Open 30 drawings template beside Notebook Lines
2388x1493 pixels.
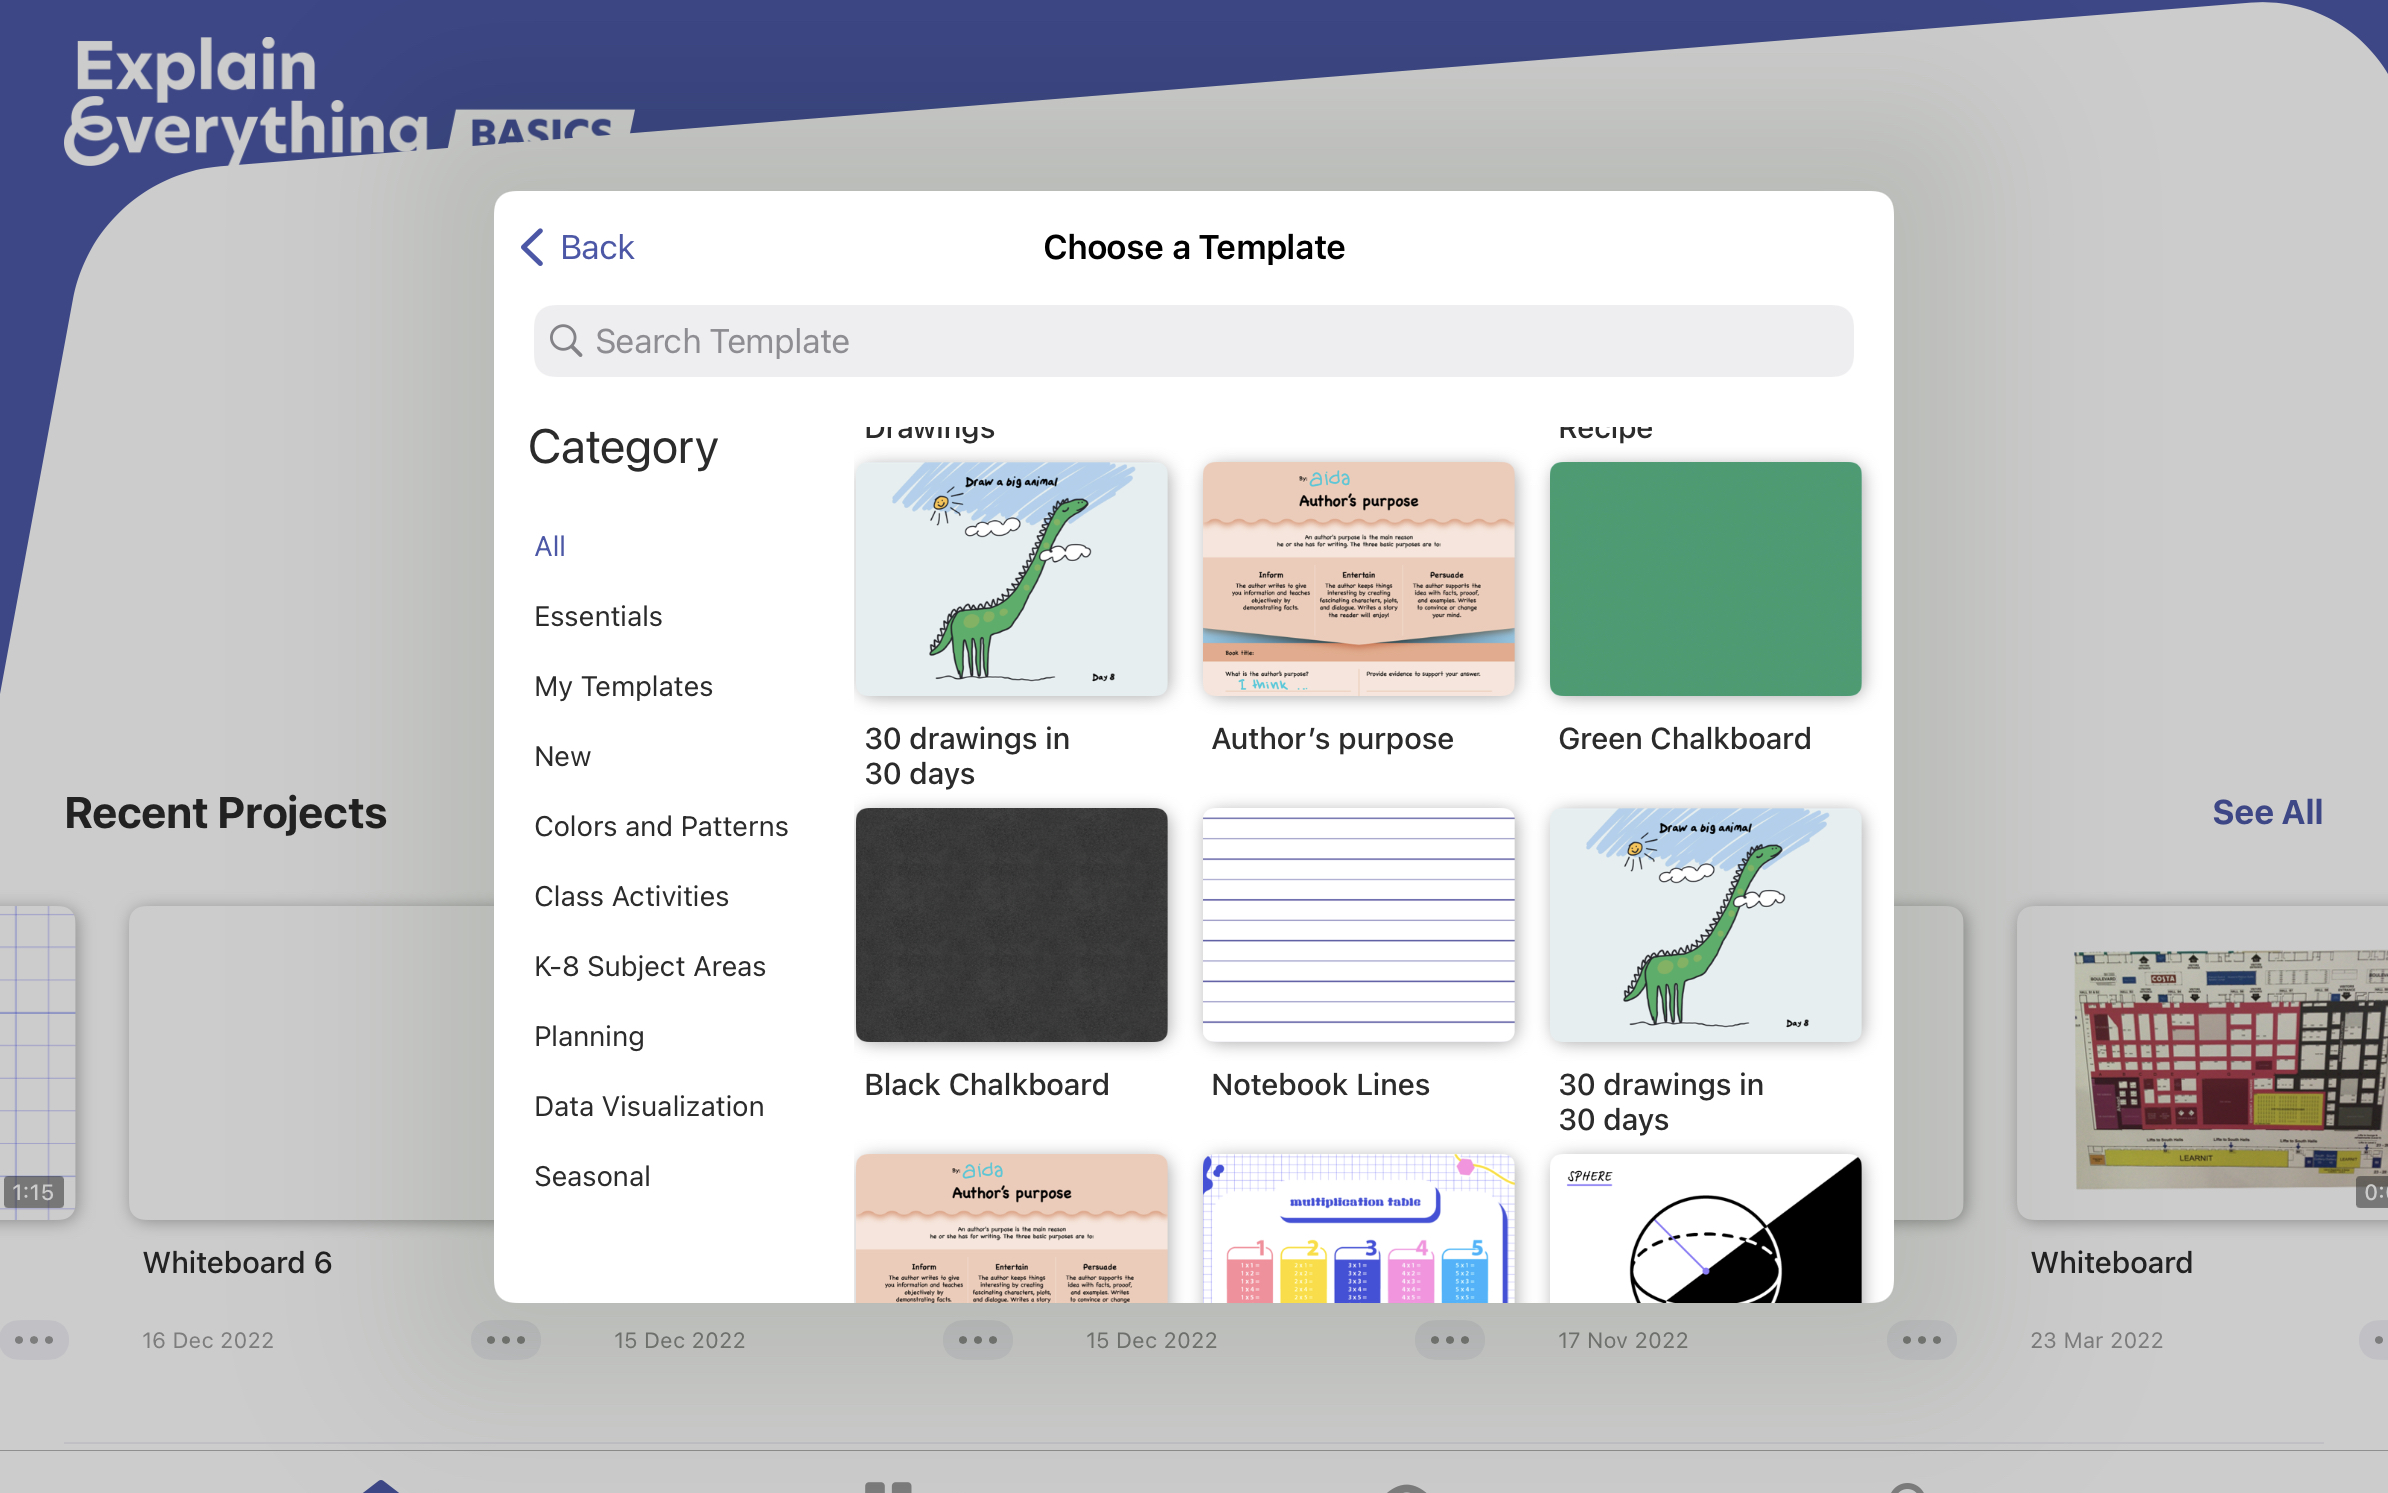[1705, 924]
